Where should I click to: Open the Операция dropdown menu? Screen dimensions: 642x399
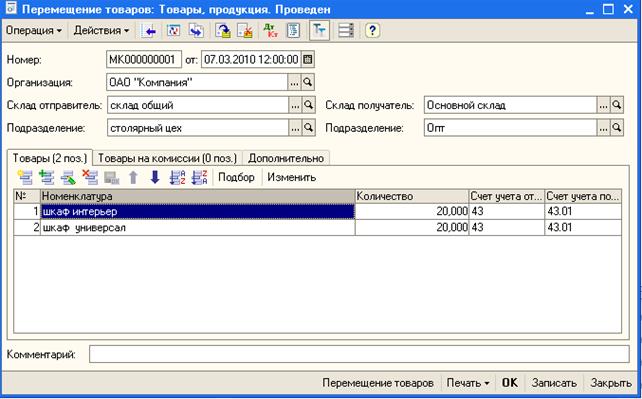coord(34,31)
